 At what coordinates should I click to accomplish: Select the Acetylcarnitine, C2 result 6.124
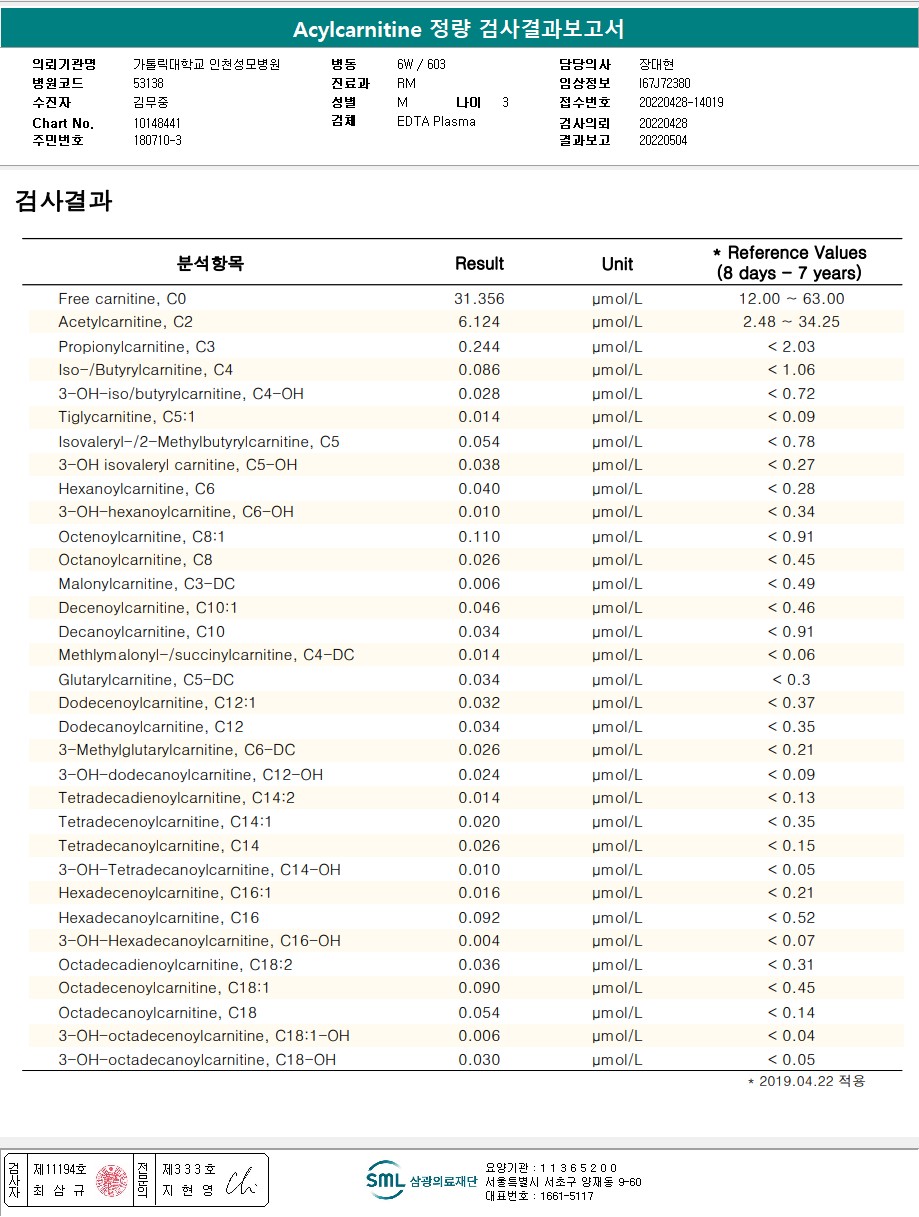coord(479,322)
